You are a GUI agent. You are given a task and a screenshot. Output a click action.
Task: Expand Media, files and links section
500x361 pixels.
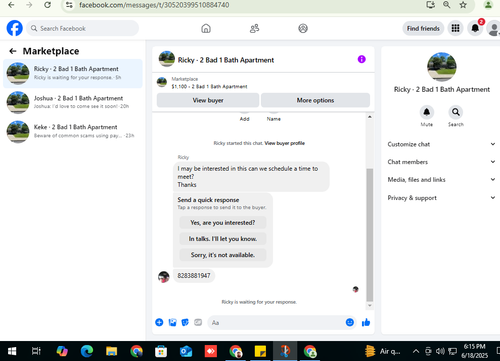click(x=441, y=179)
